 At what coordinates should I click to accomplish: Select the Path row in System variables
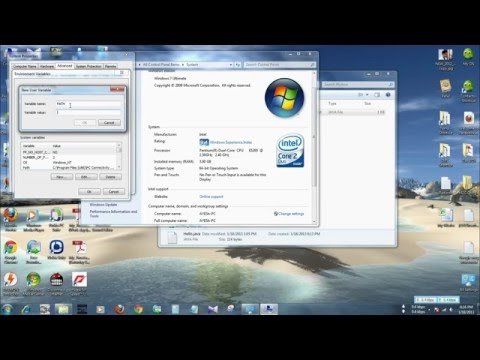click(x=69, y=167)
